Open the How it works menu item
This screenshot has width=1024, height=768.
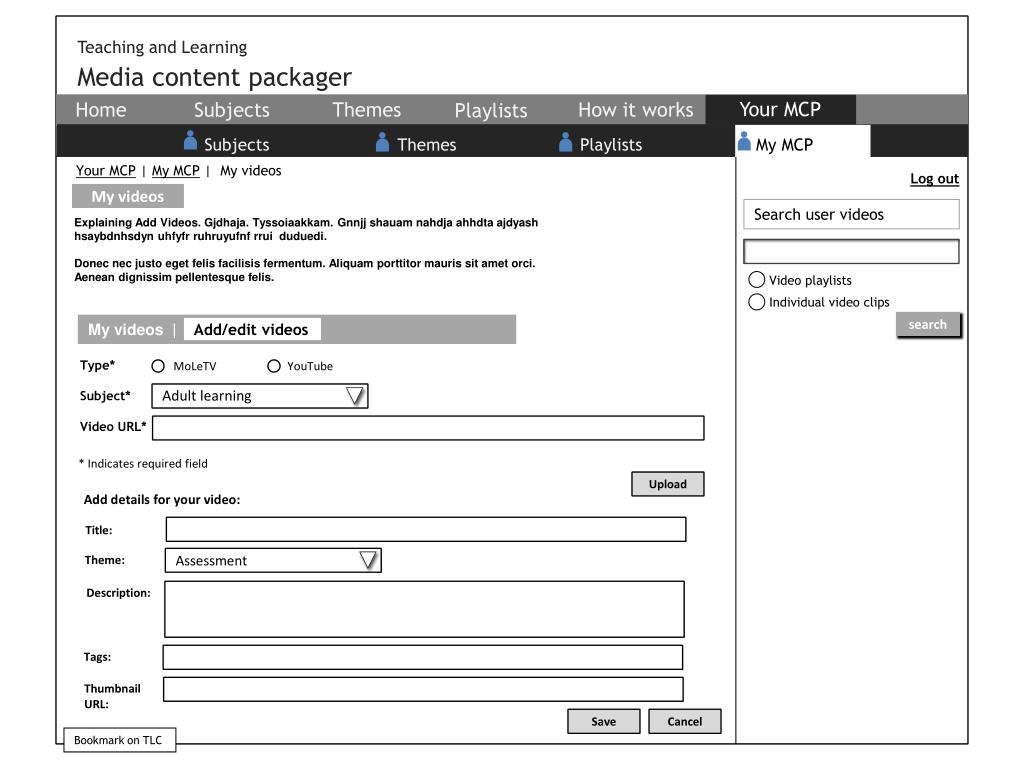click(635, 110)
